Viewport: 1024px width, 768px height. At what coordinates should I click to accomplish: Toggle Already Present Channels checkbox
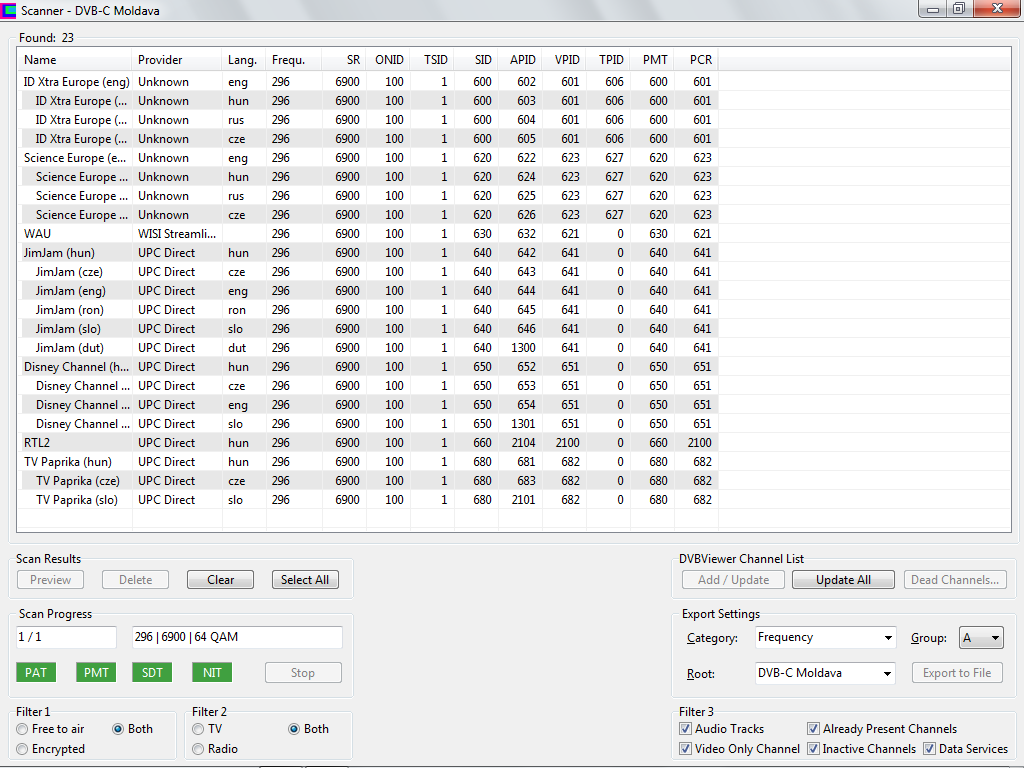click(813, 729)
